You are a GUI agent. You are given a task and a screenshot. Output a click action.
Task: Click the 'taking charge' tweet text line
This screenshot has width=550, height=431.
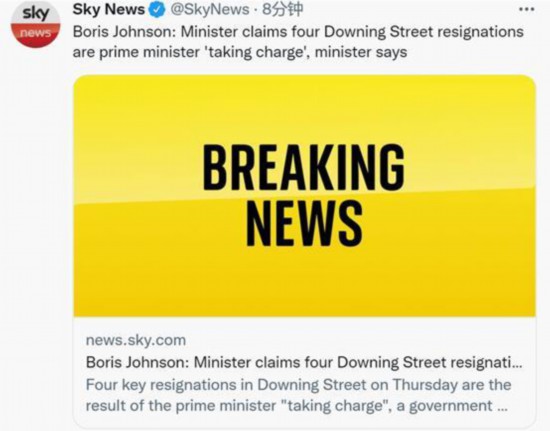click(240, 52)
